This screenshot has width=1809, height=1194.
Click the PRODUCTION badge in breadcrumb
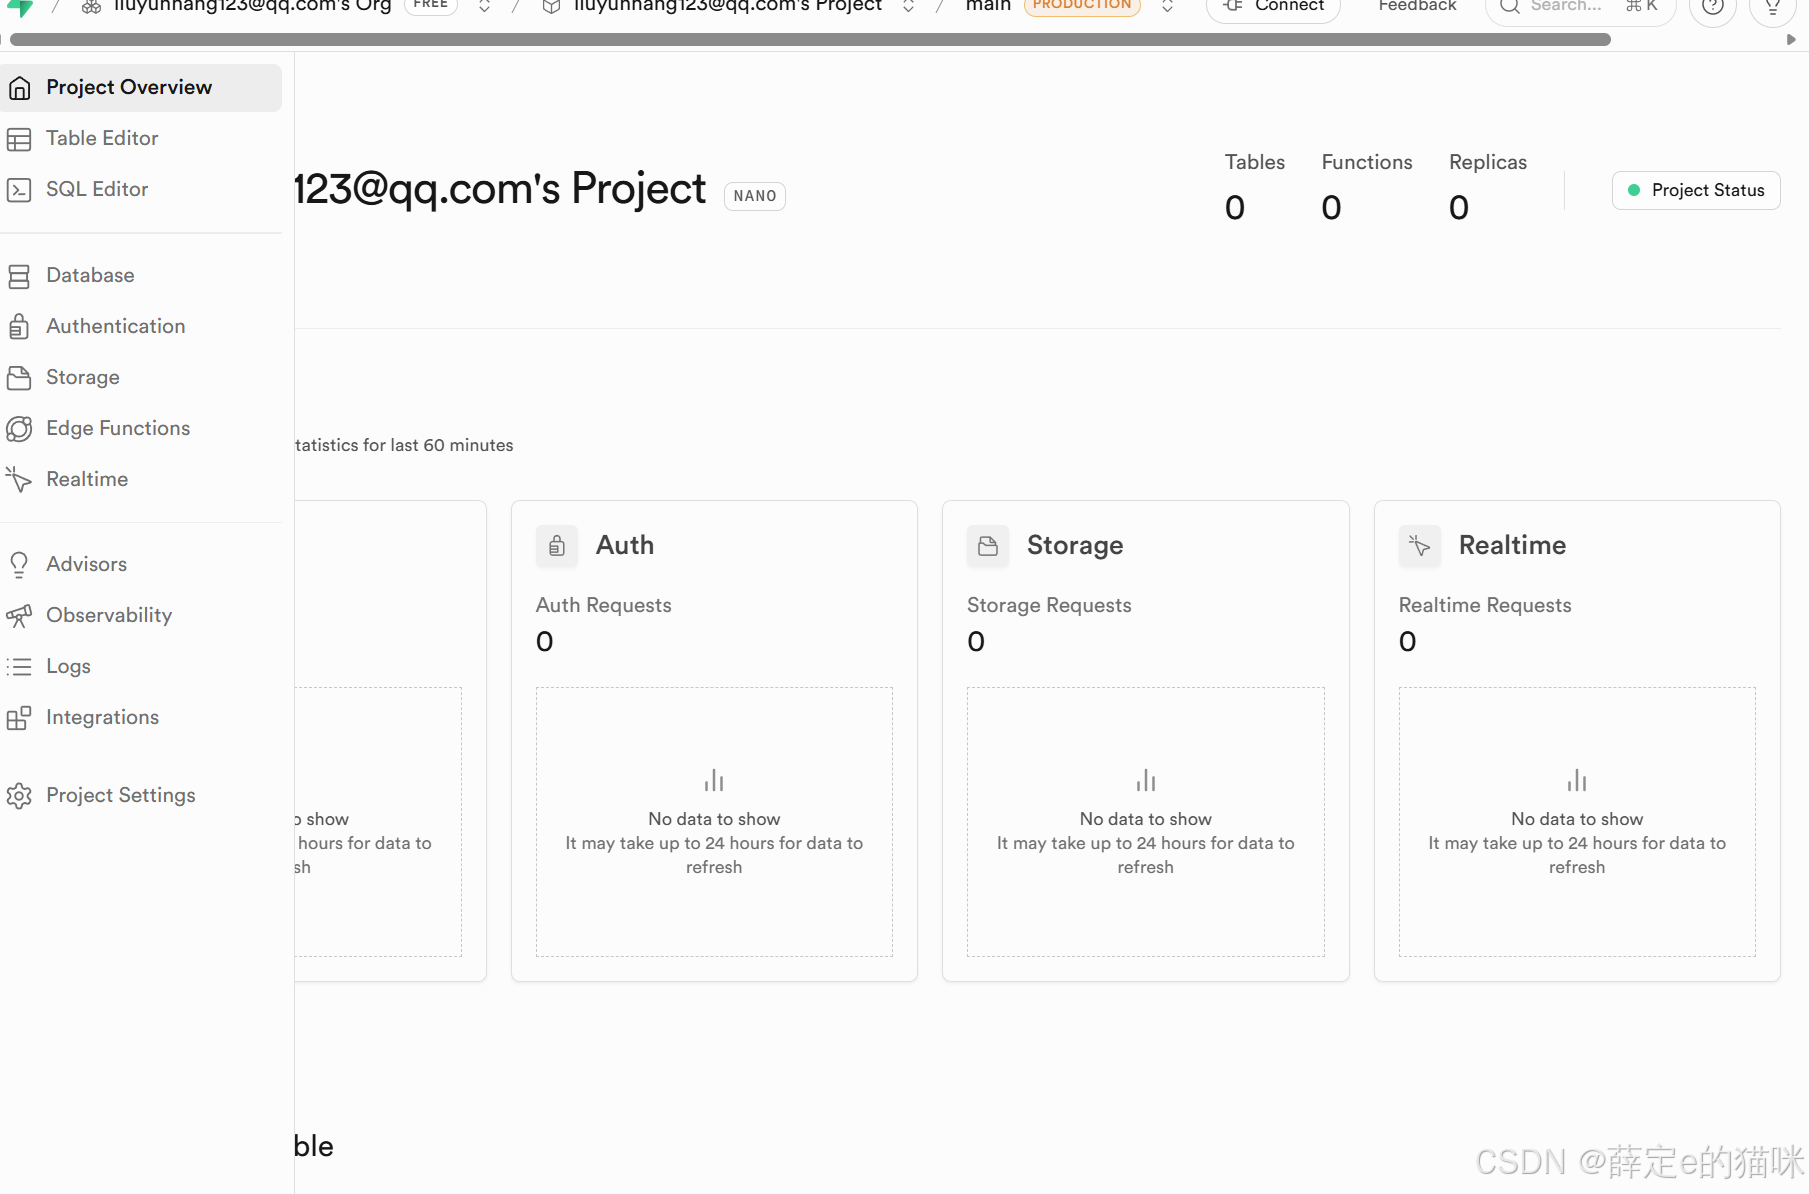coord(1082,6)
